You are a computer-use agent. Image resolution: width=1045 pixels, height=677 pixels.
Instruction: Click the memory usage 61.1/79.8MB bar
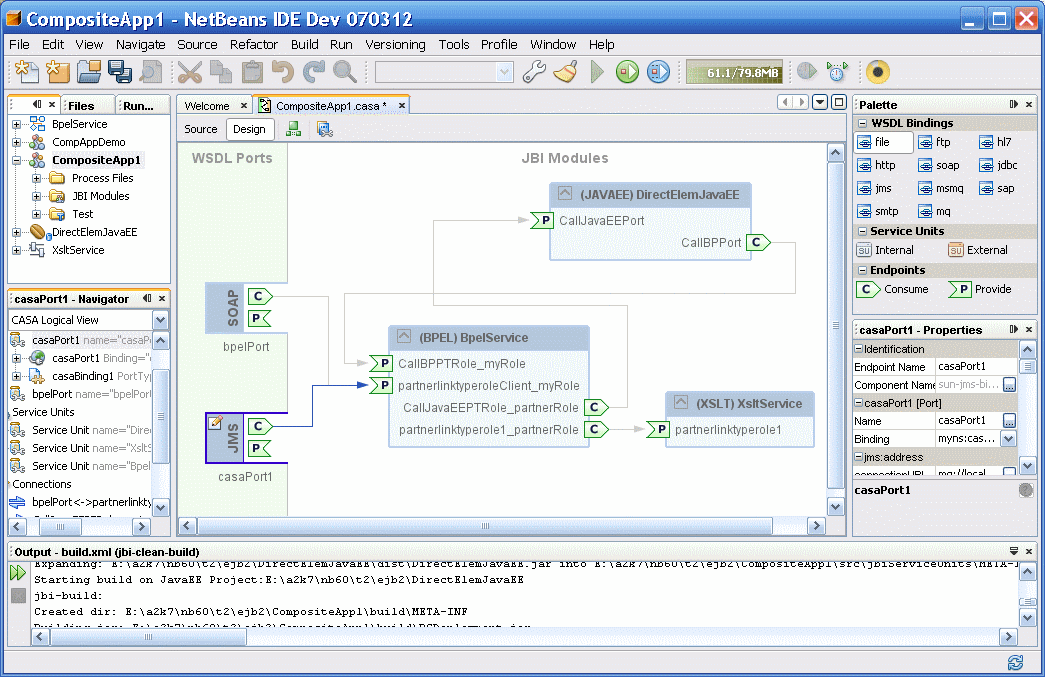(734, 72)
